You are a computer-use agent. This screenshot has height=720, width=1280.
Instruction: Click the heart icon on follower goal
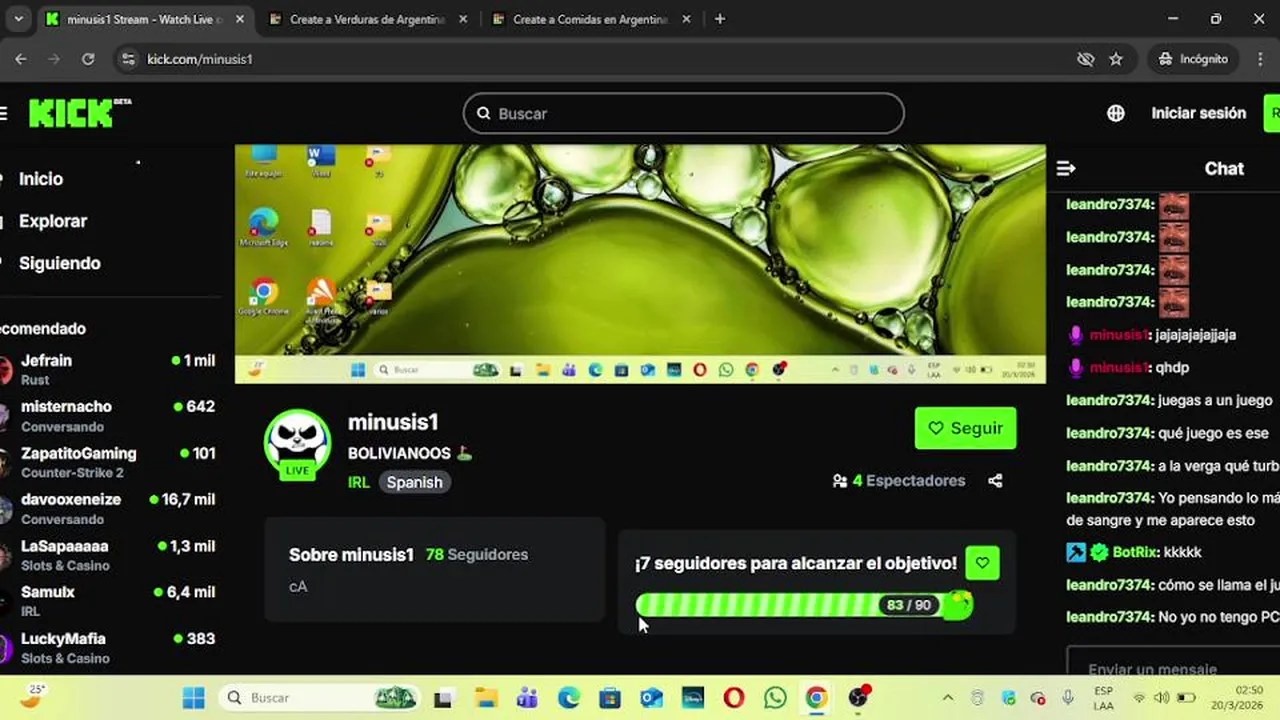(982, 563)
